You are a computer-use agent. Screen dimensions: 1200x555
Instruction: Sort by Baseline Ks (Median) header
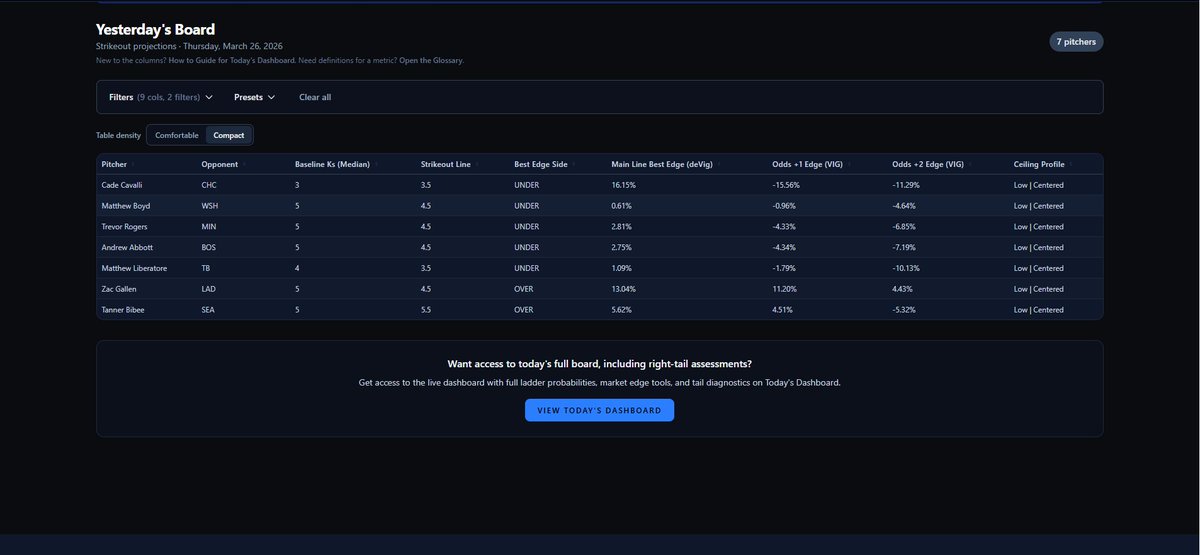[x=337, y=164]
